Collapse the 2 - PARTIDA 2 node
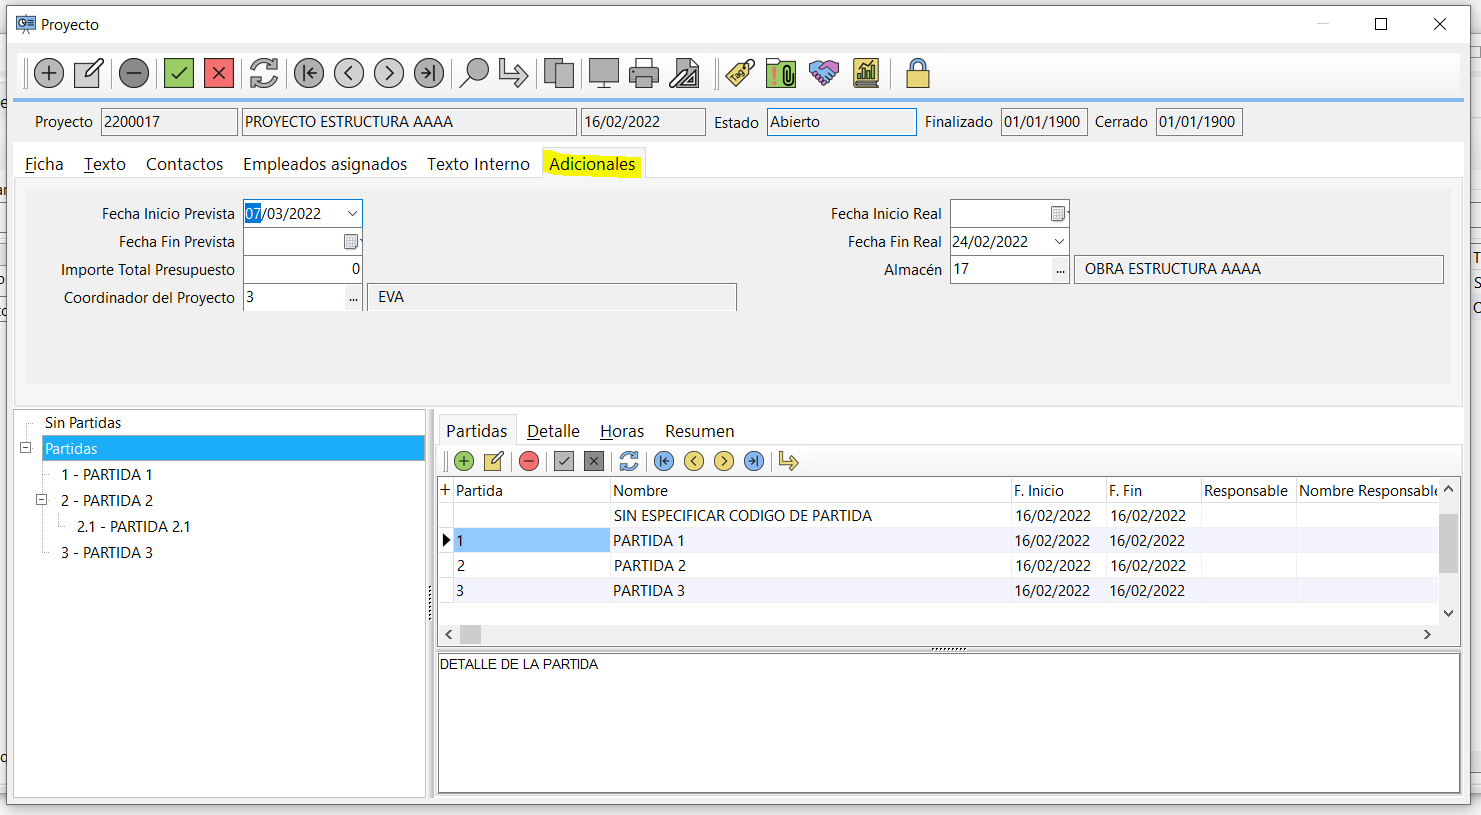1481x815 pixels. tap(42, 500)
